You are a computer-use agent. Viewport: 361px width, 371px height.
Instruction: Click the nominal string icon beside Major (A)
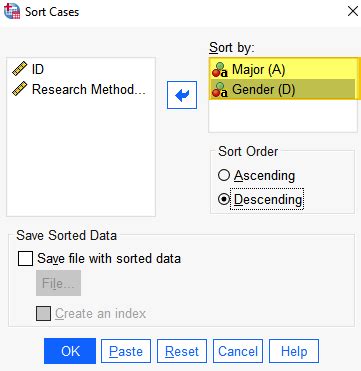(220, 70)
